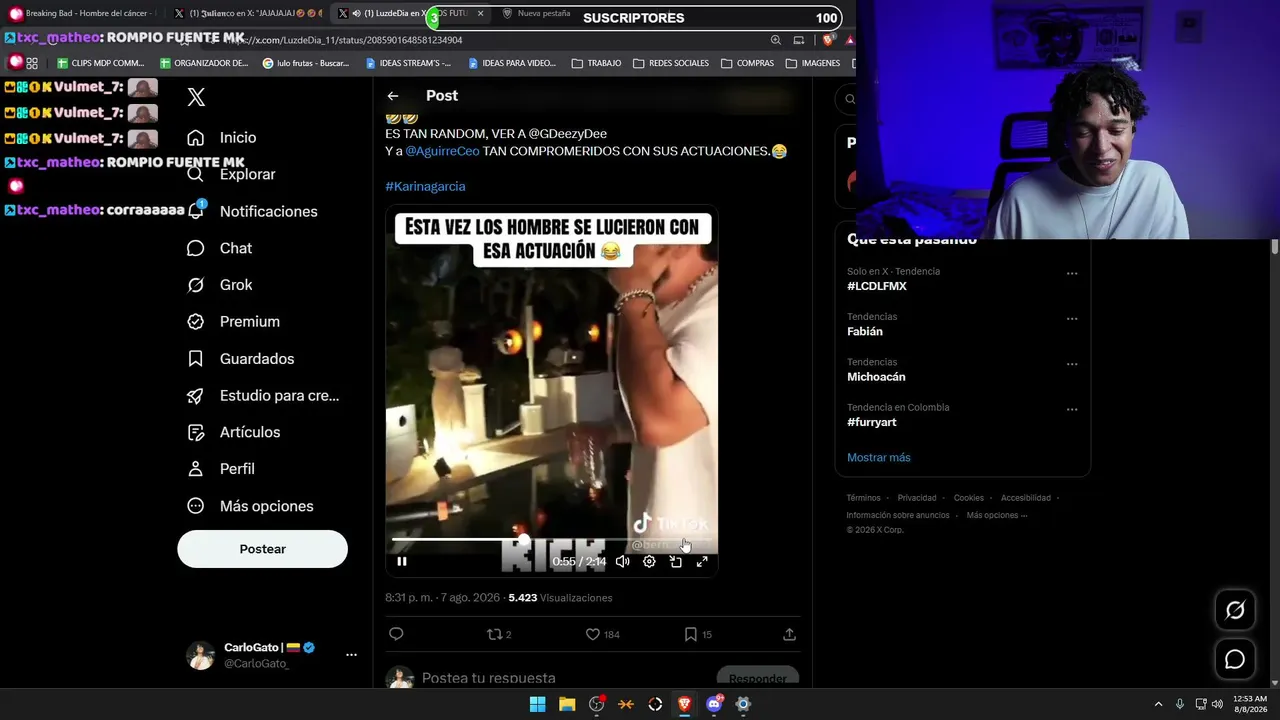Pause the video playback
Viewport: 1280px width, 720px height.
pos(402,562)
